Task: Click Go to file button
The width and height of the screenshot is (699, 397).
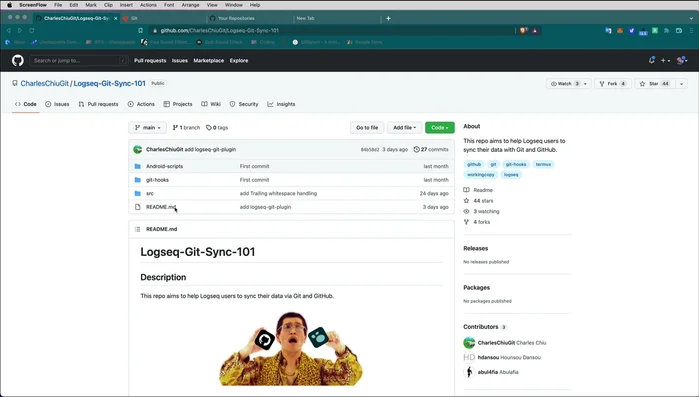Action: tap(367, 127)
